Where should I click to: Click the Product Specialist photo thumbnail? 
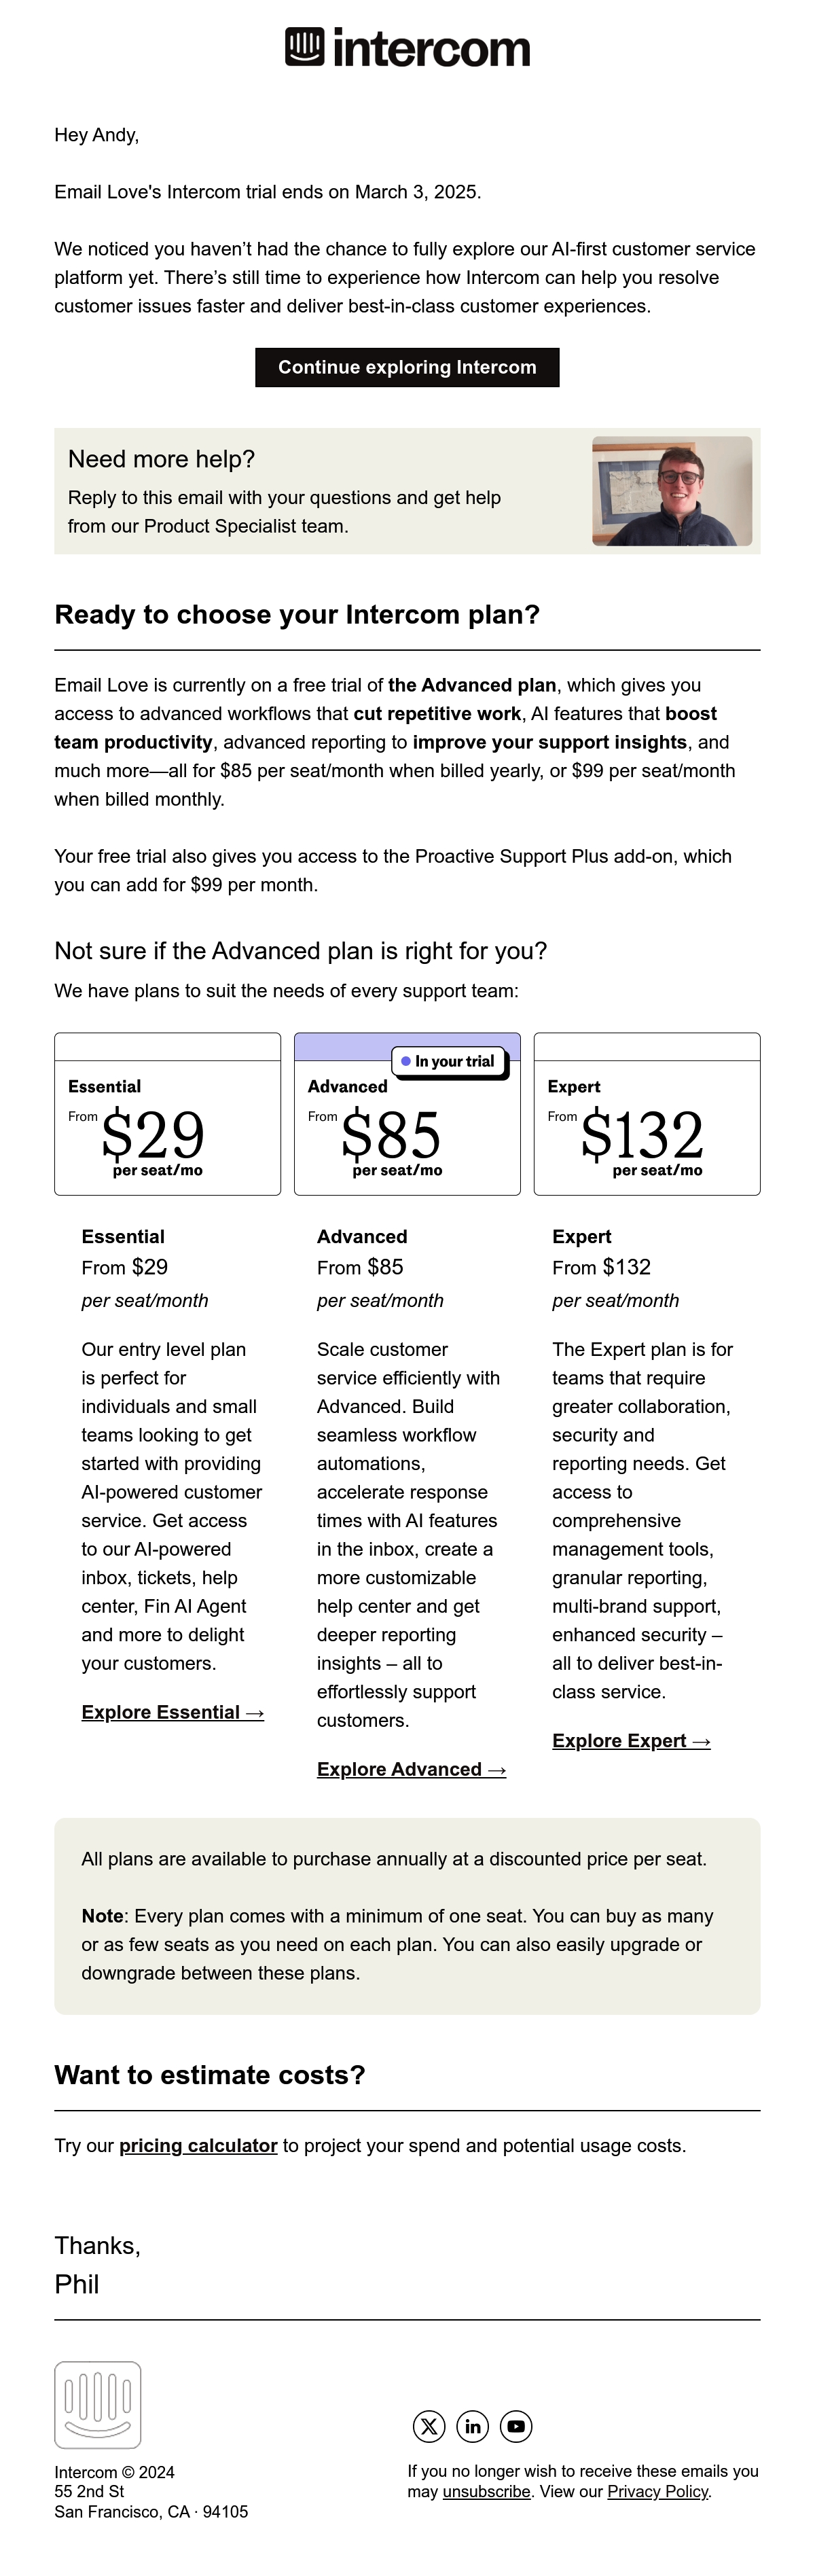coord(672,491)
